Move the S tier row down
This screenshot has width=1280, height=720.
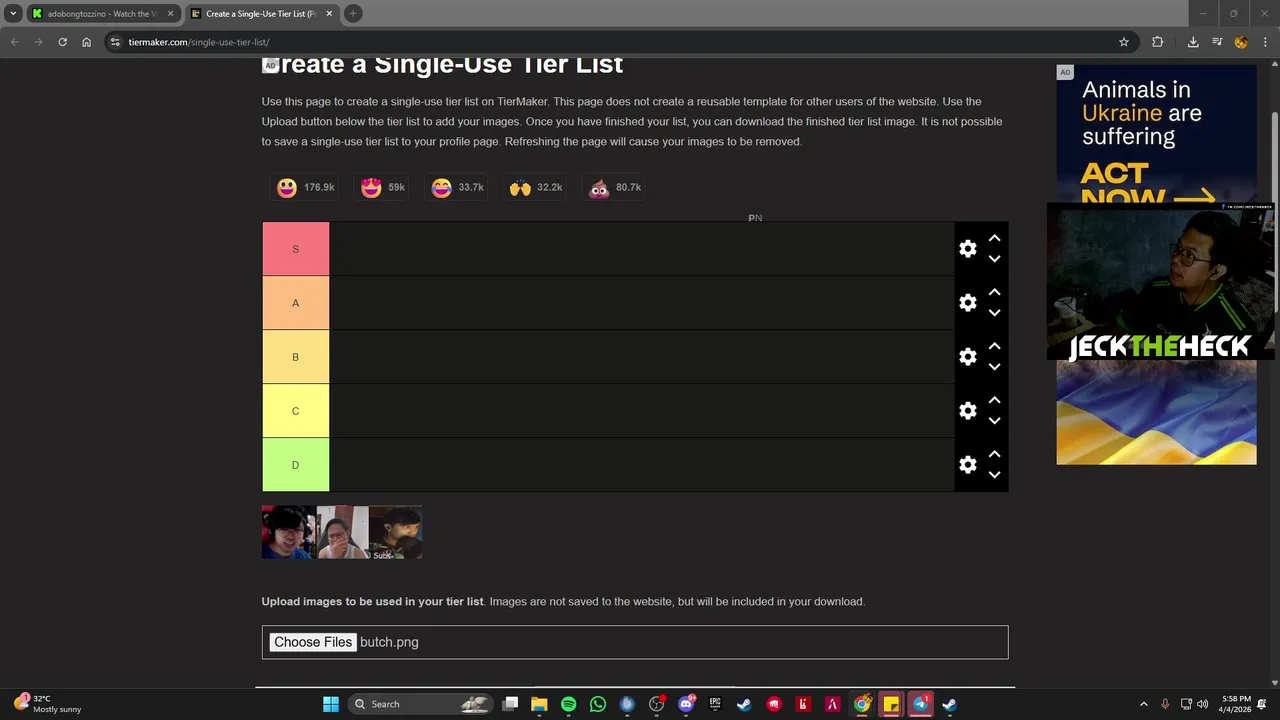click(994, 259)
